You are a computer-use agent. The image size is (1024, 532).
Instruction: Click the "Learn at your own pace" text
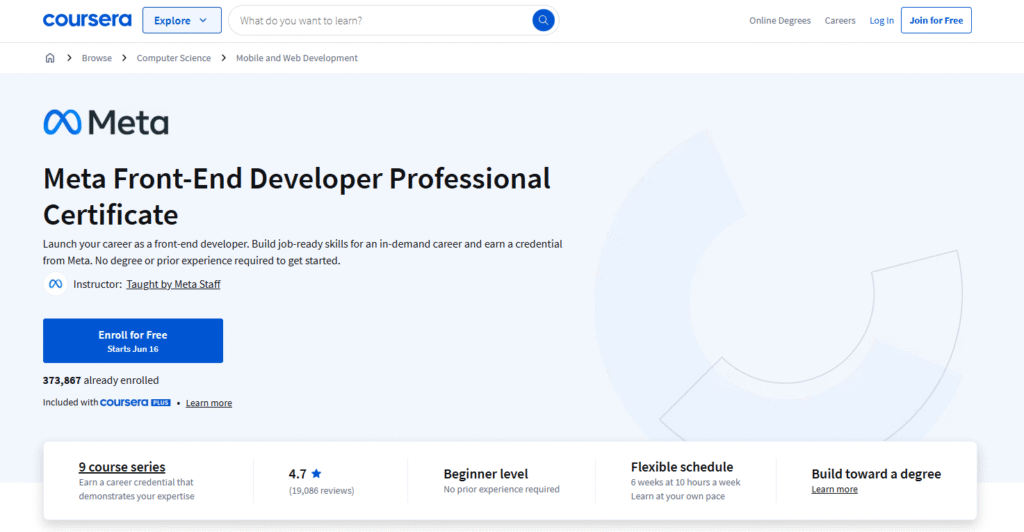[678, 496]
